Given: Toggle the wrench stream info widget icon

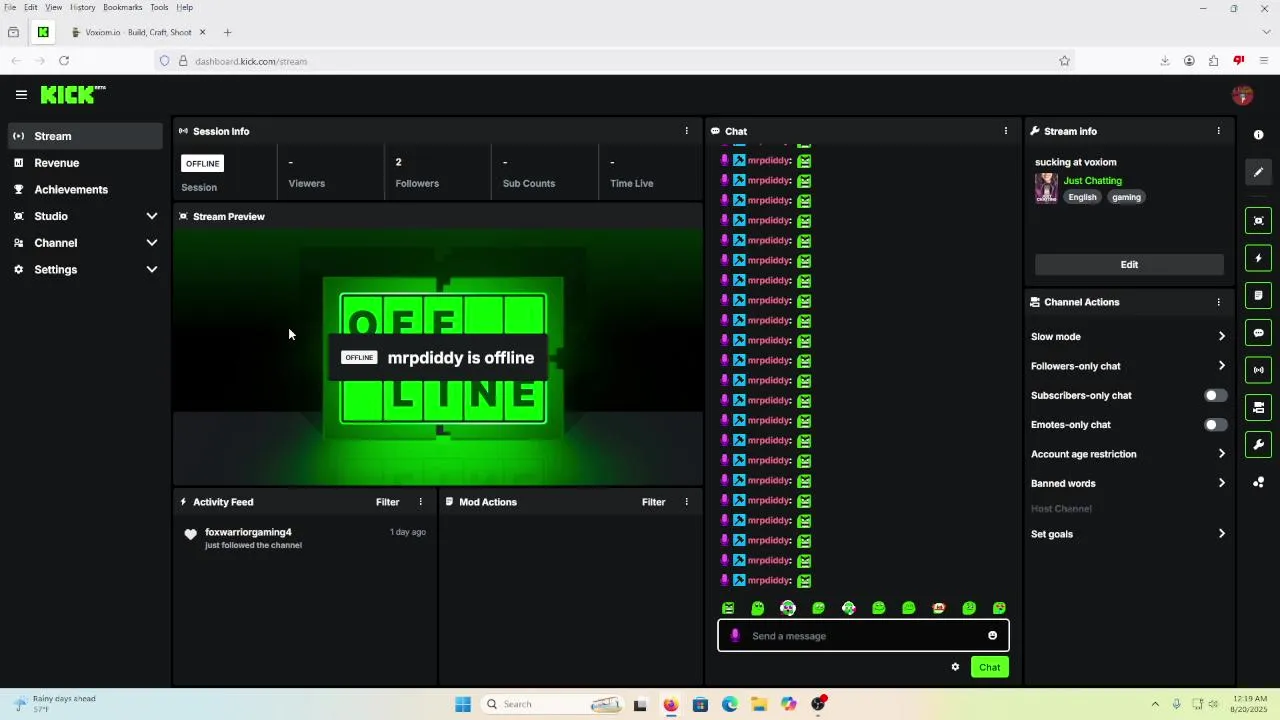Looking at the screenshot, I should pyautogui.click(x=1259, y=444).
